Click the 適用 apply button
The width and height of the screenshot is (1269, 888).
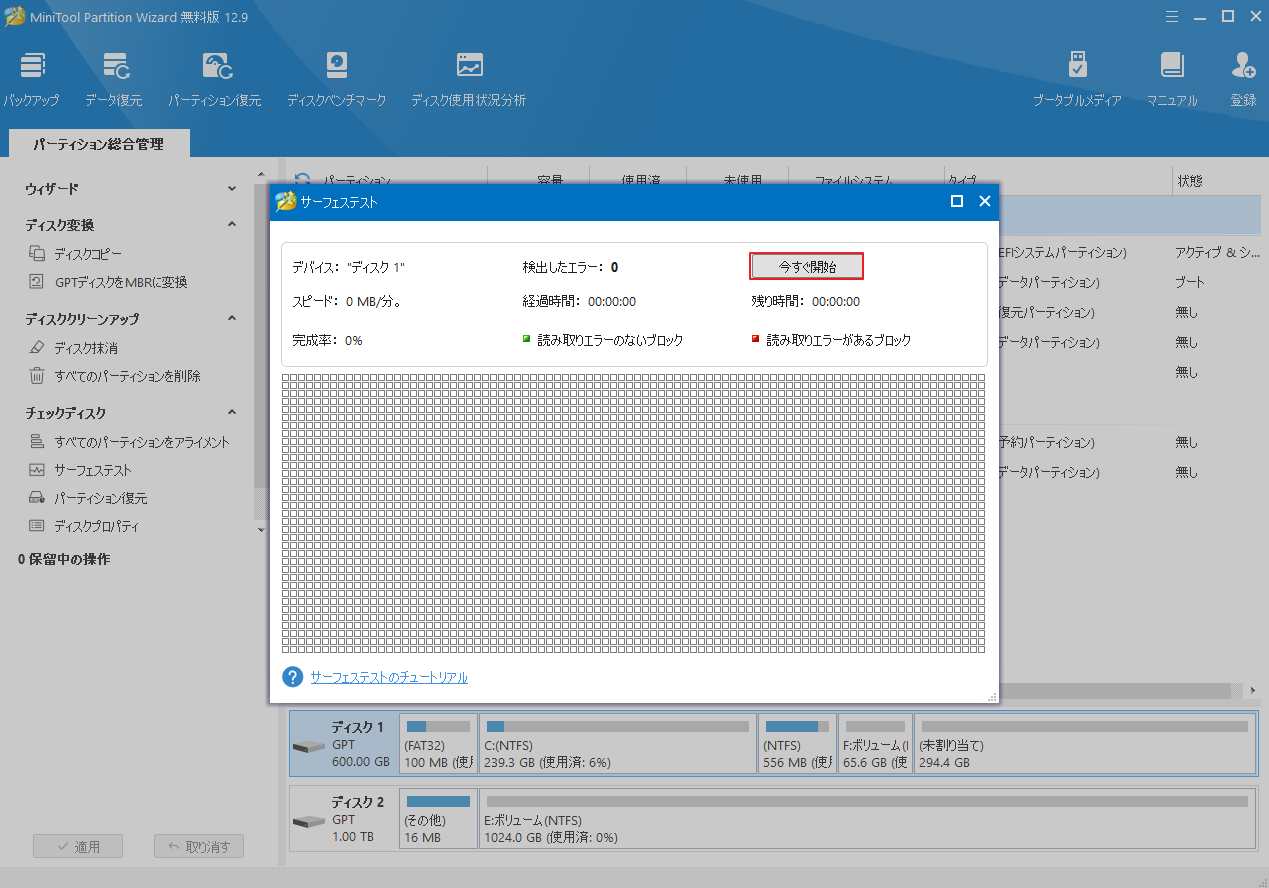tap(78, 846)
